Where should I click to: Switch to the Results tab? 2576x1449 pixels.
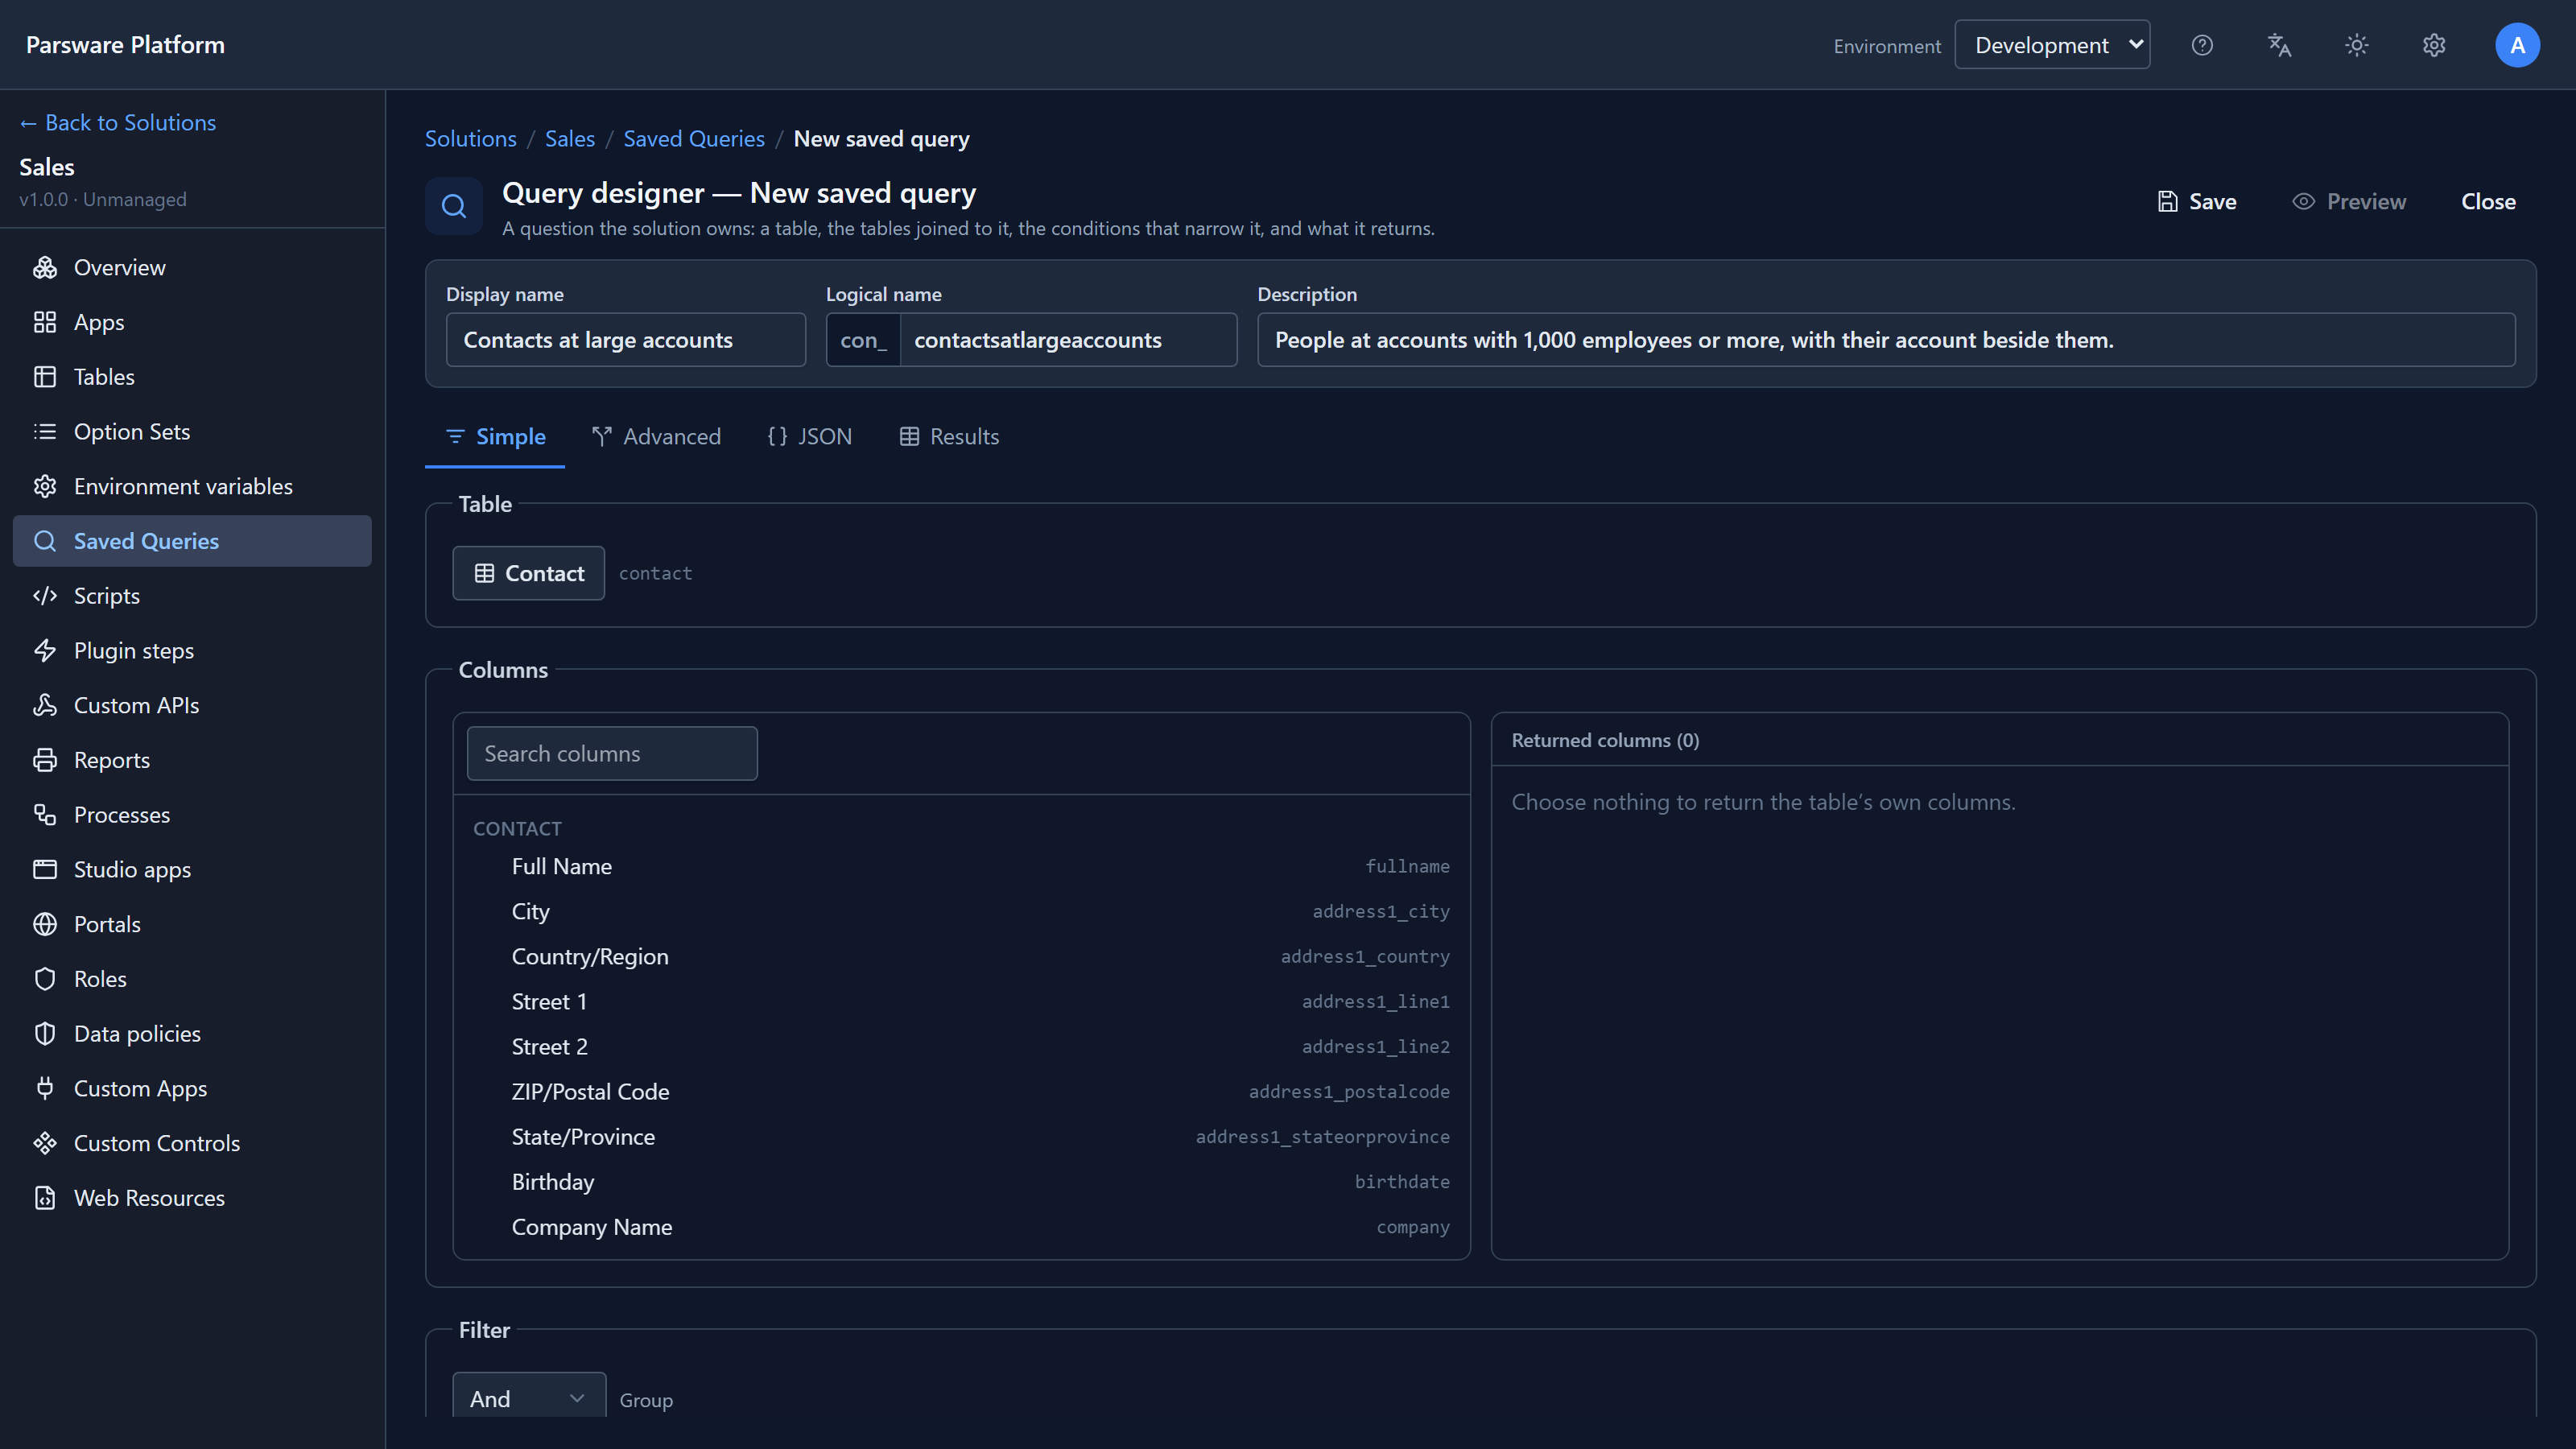coord(949,437)
